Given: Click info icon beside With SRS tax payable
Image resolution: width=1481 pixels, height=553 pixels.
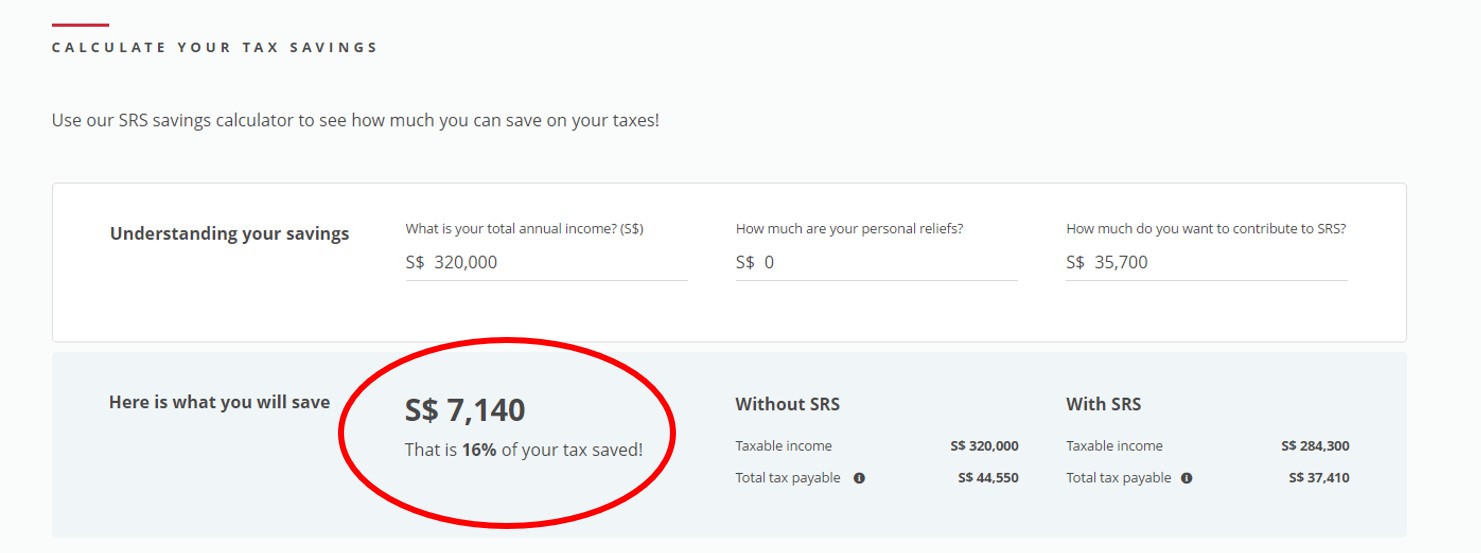Looking at the screenshot, I should pyautogui.click(x=1186, y=478).
